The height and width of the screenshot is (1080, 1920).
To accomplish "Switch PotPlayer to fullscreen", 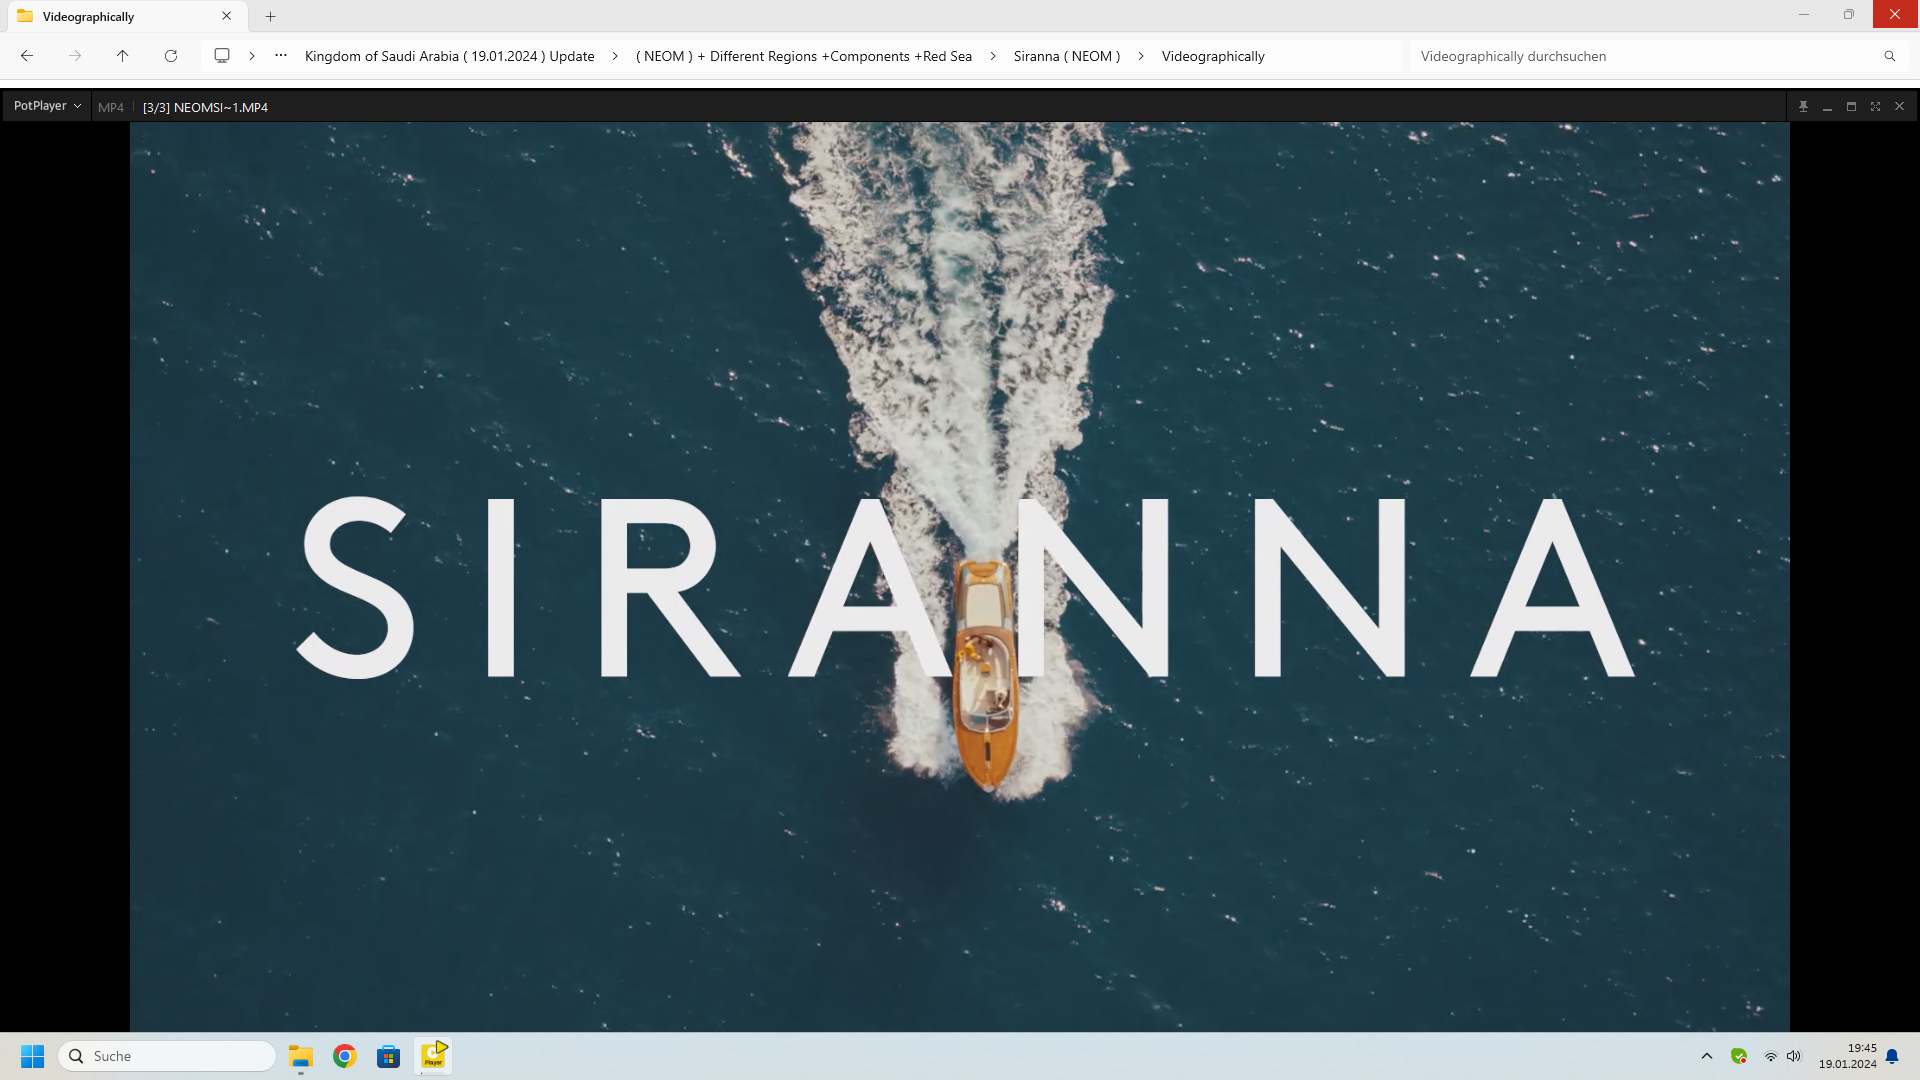I will pyautogui.click(x=1875, y=106).
